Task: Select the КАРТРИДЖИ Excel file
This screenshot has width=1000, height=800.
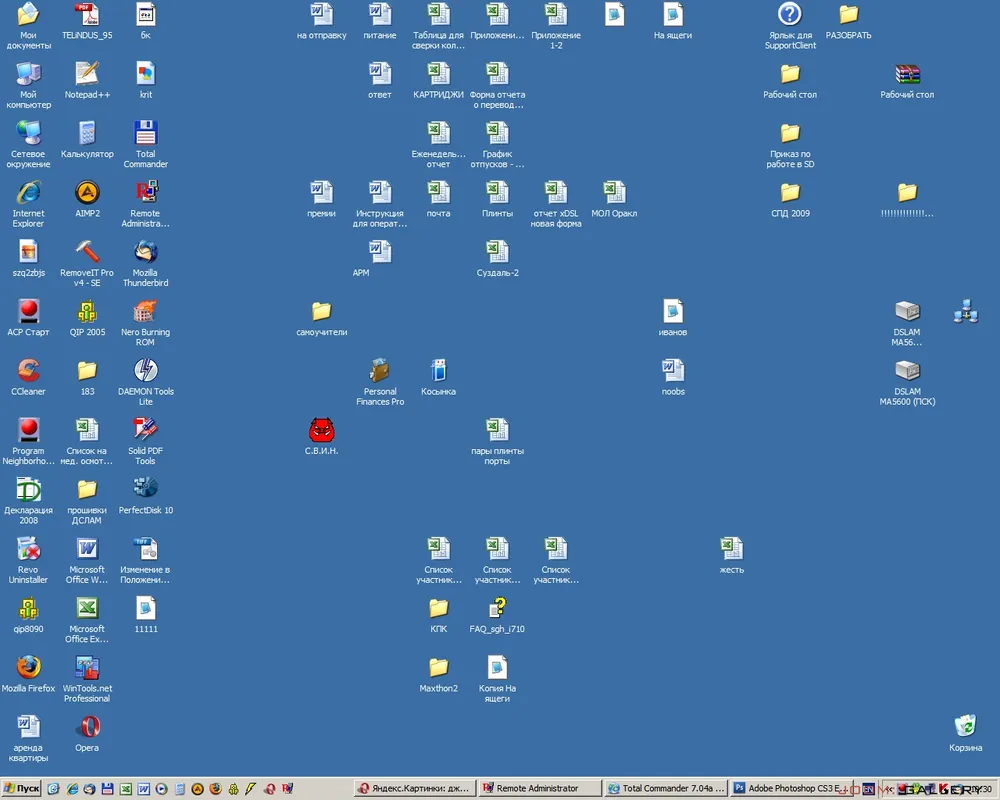Action: pos(438,74)
